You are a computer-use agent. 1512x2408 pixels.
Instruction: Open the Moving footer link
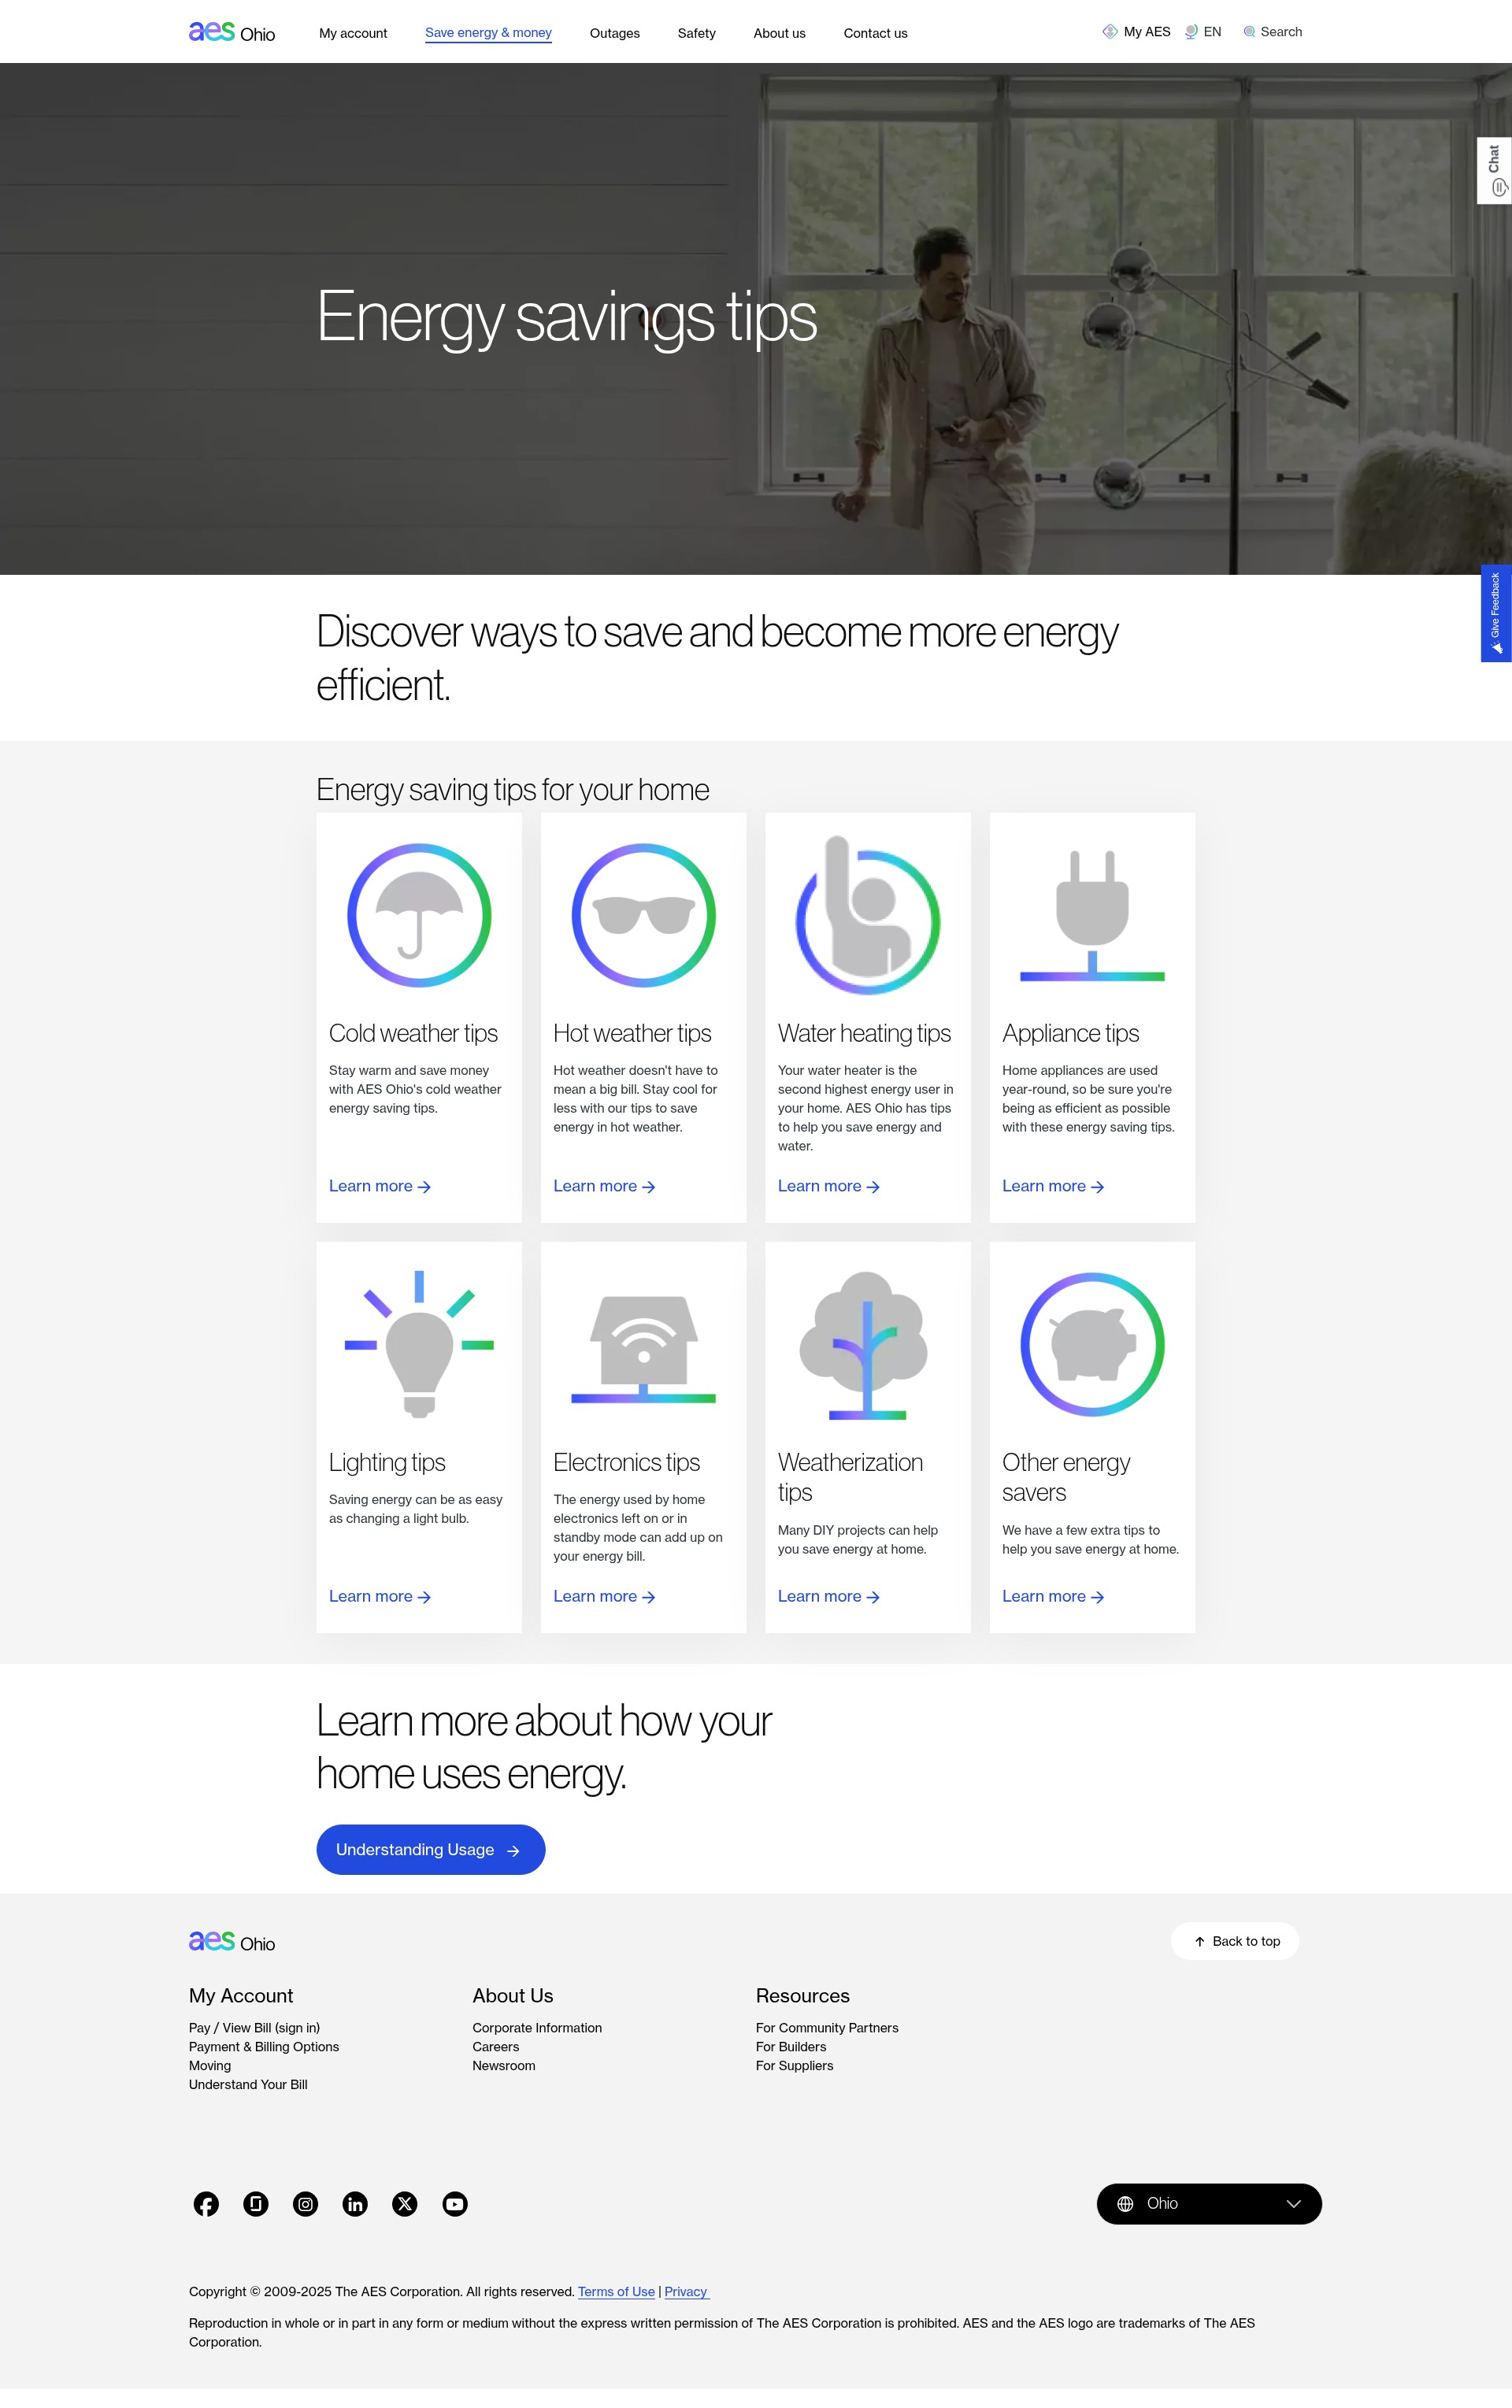click(x=210, y=2066)
